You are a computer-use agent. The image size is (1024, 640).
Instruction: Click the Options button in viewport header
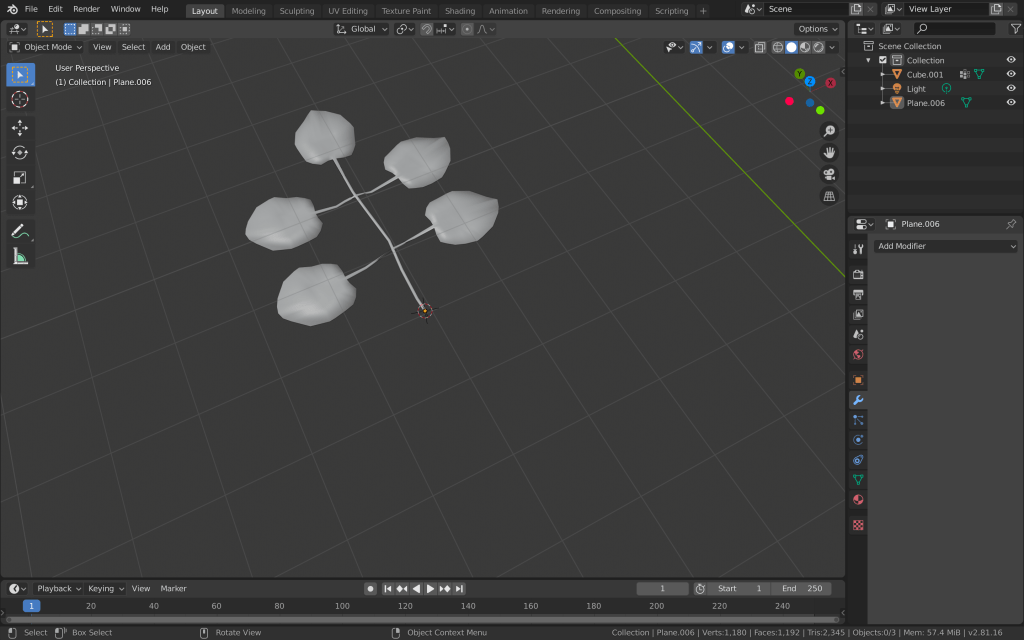[817, 29]
